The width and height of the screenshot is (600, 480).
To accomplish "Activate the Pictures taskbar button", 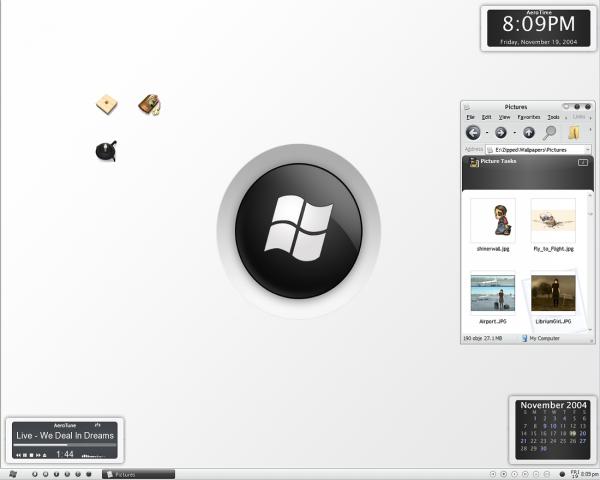I will 139,474.
